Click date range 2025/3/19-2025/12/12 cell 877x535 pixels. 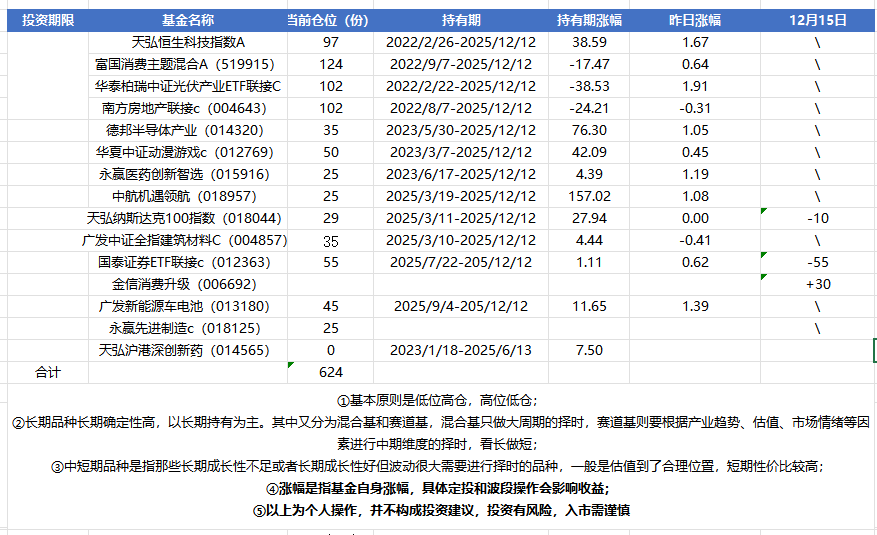[461, 196]
